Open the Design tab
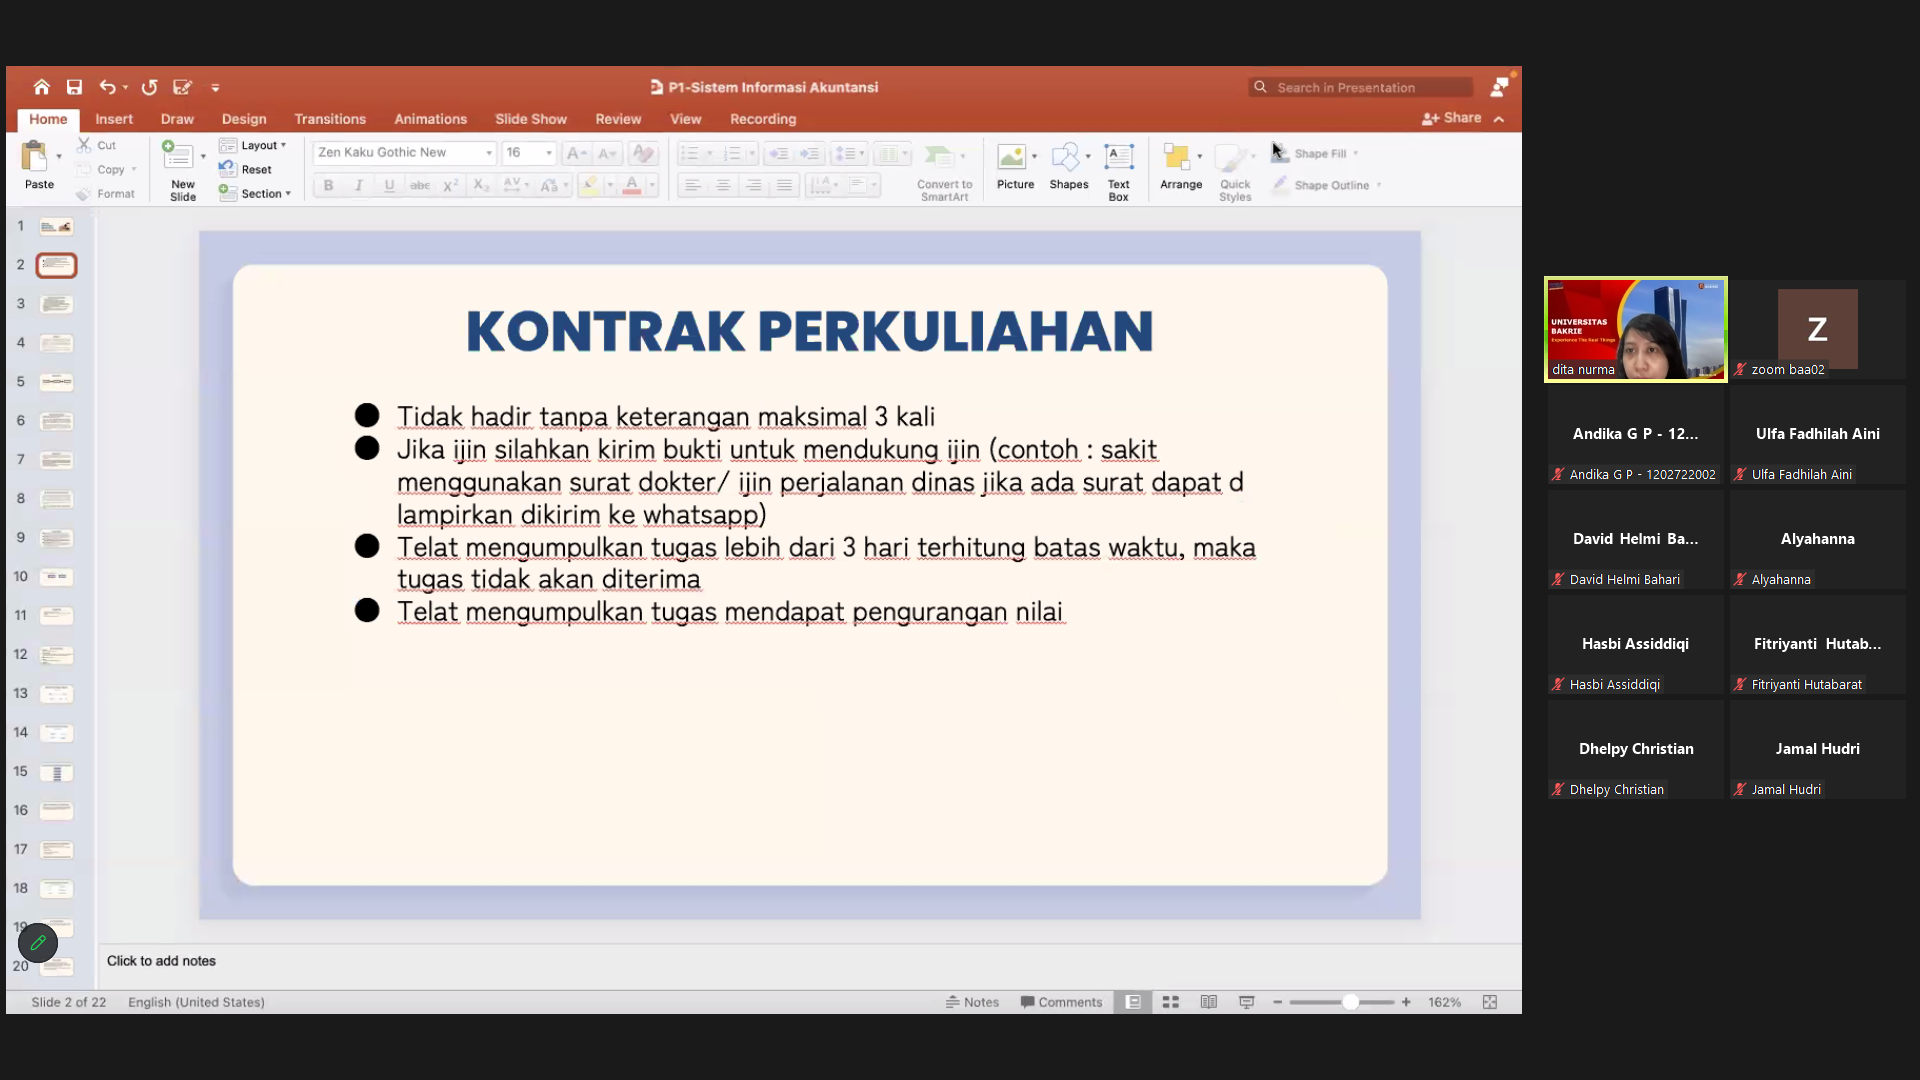Image resolution: width=1920 pixels, height=1080 pixels. [x=244, y=119]
